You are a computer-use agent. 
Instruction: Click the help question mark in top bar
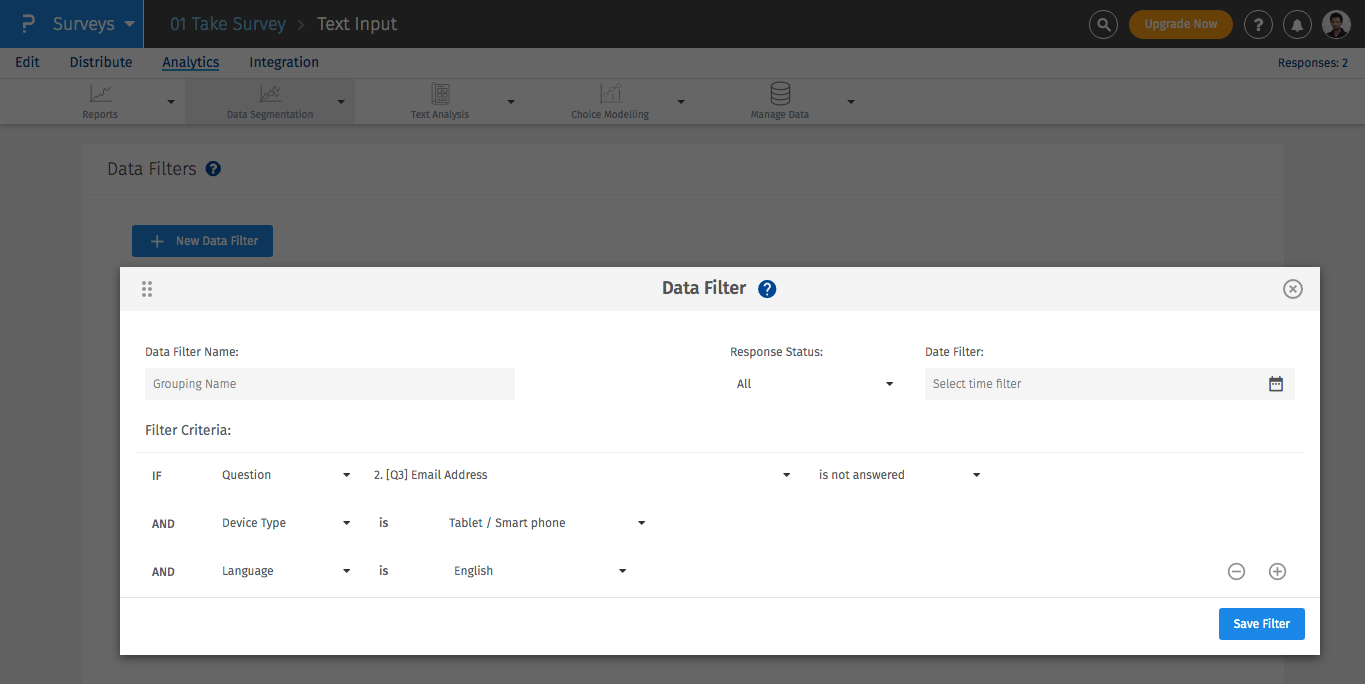1258,24
